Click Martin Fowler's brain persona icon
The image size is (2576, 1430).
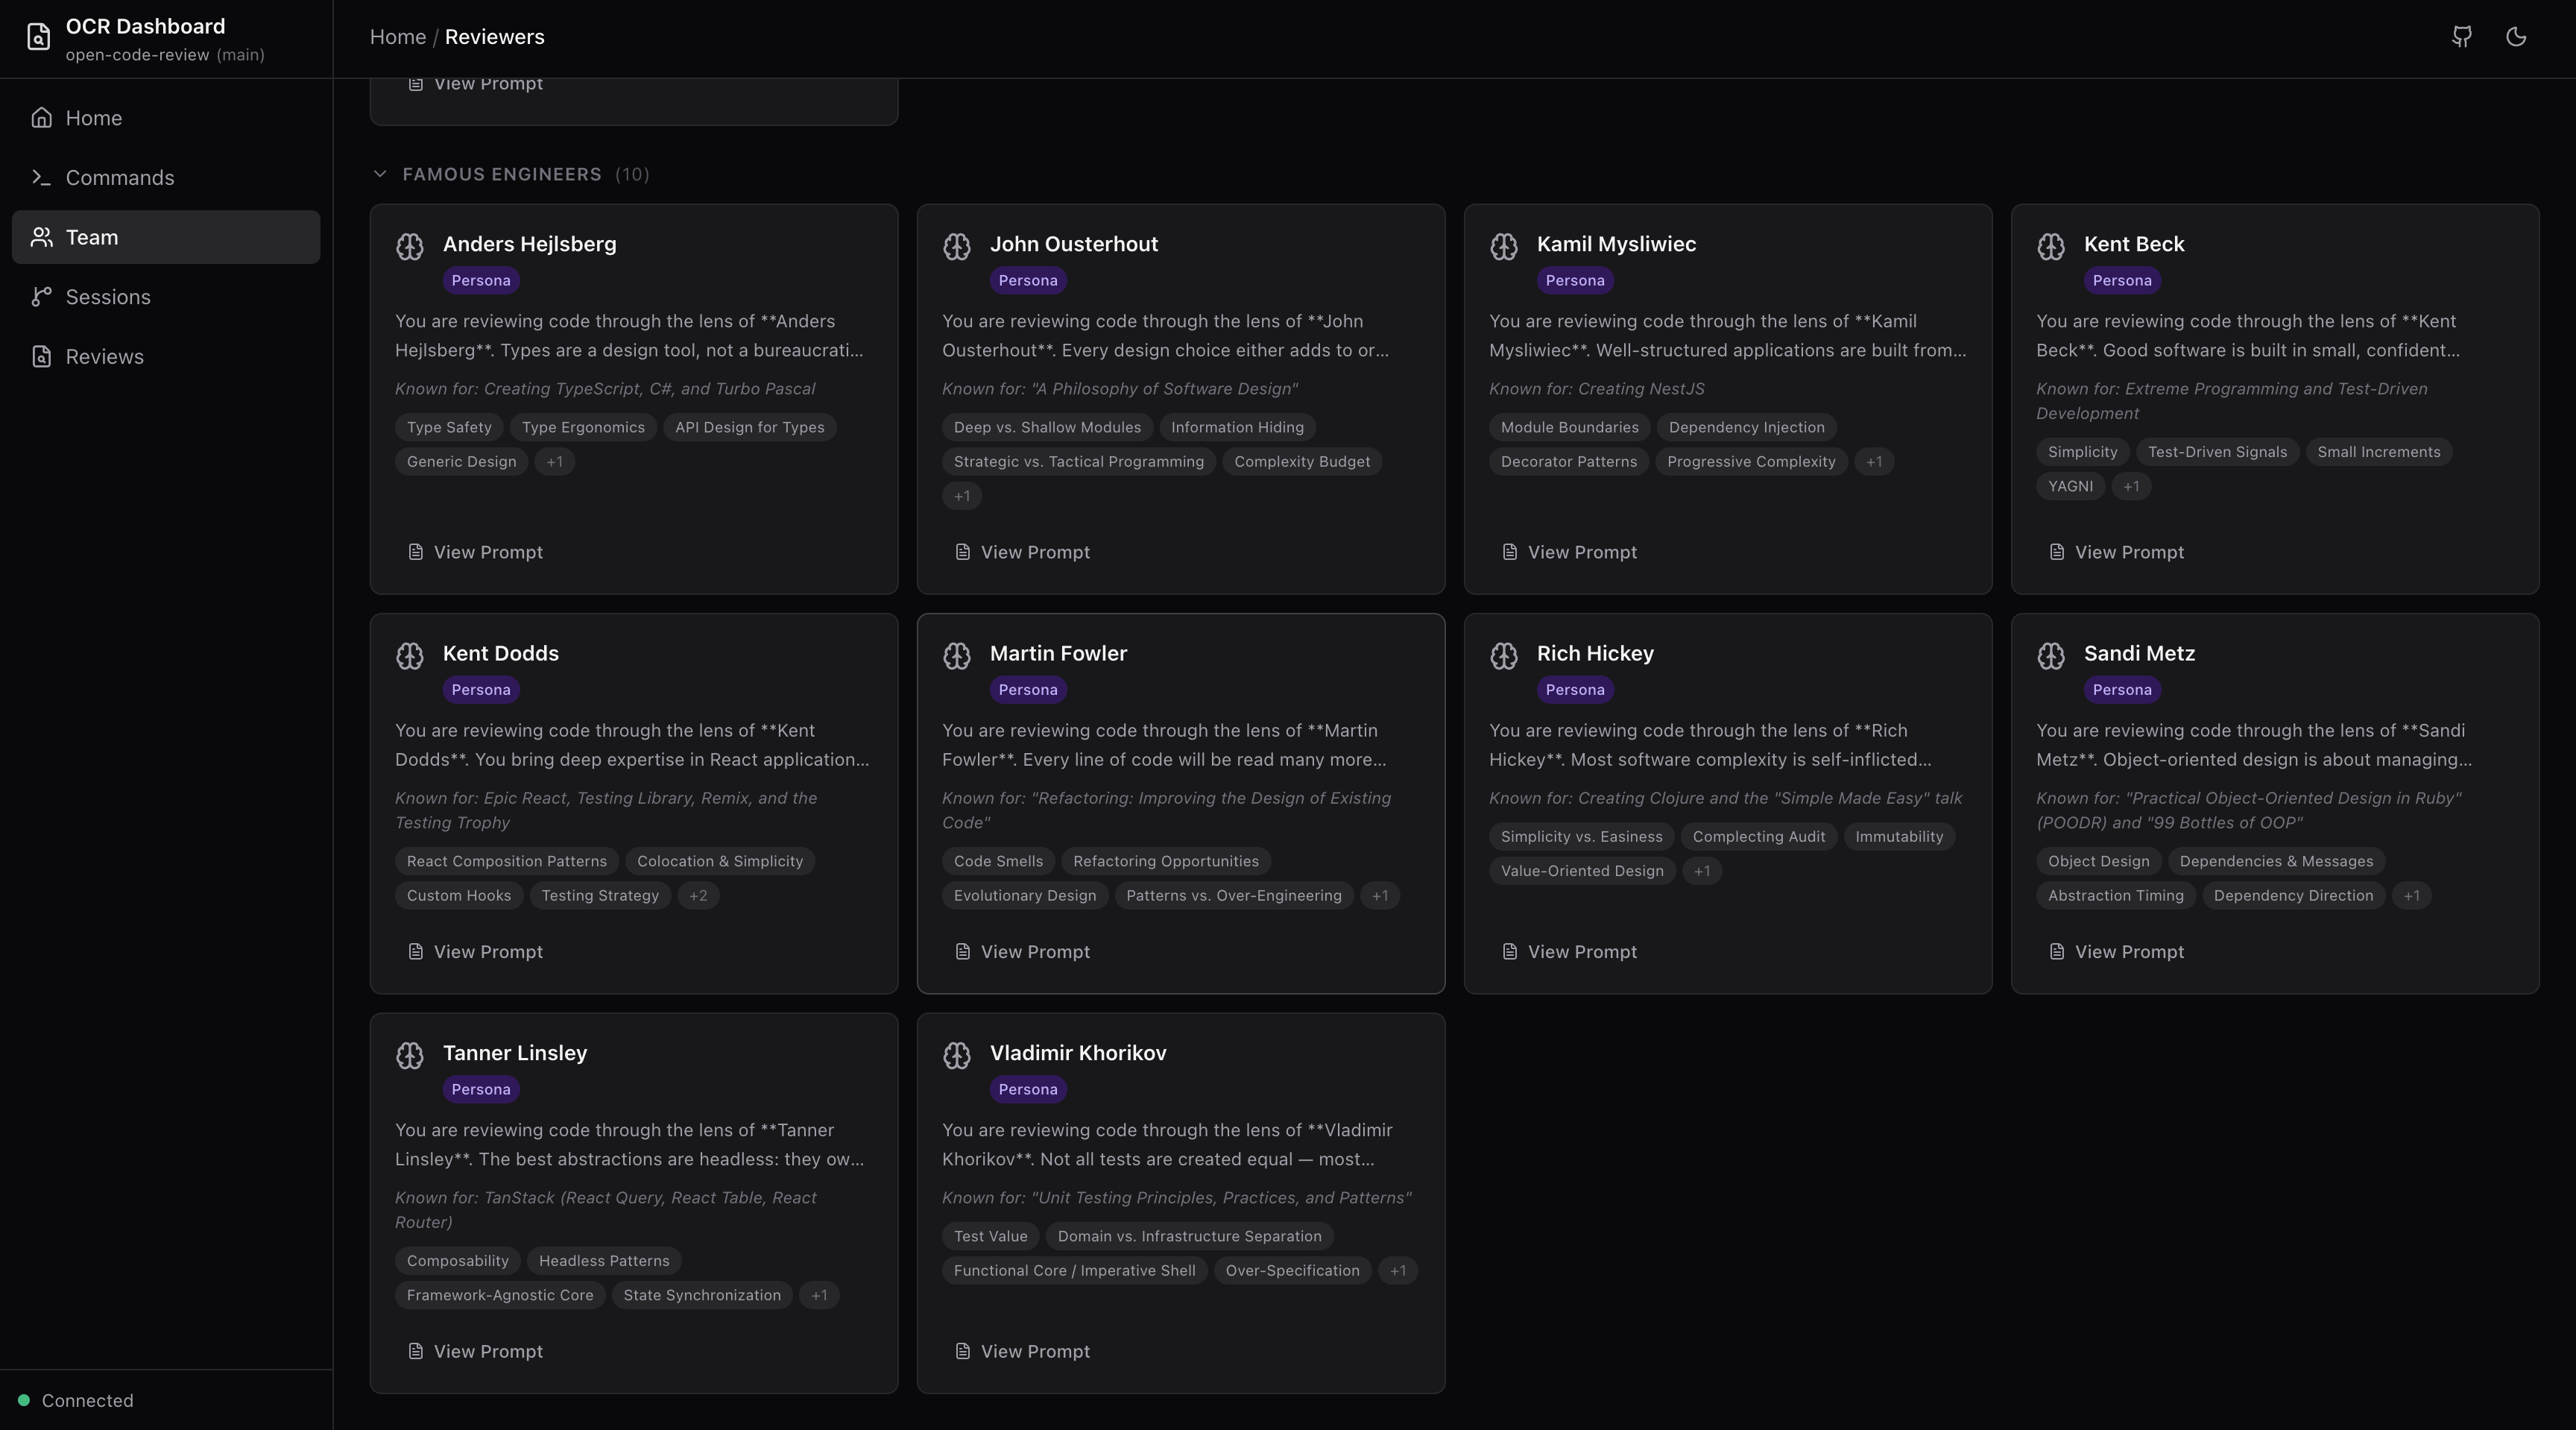click(x=957, y=655)
